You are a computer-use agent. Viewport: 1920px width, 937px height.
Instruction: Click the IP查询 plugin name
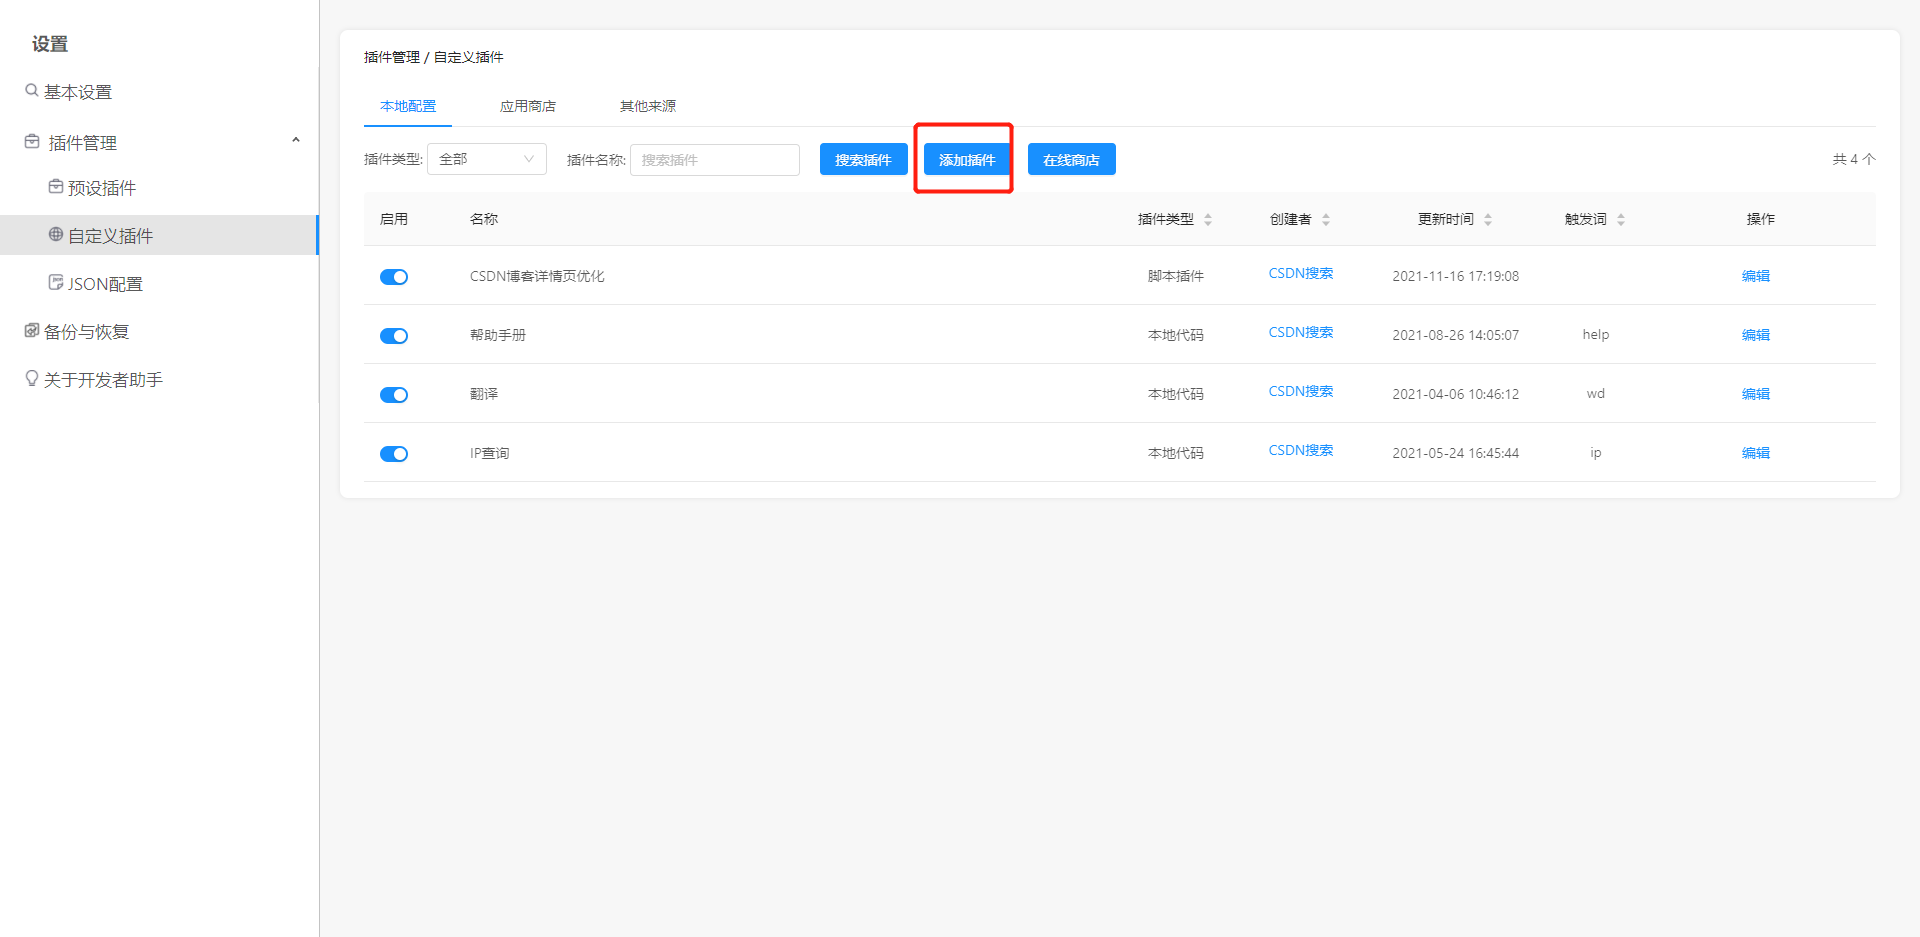[490, 453]
